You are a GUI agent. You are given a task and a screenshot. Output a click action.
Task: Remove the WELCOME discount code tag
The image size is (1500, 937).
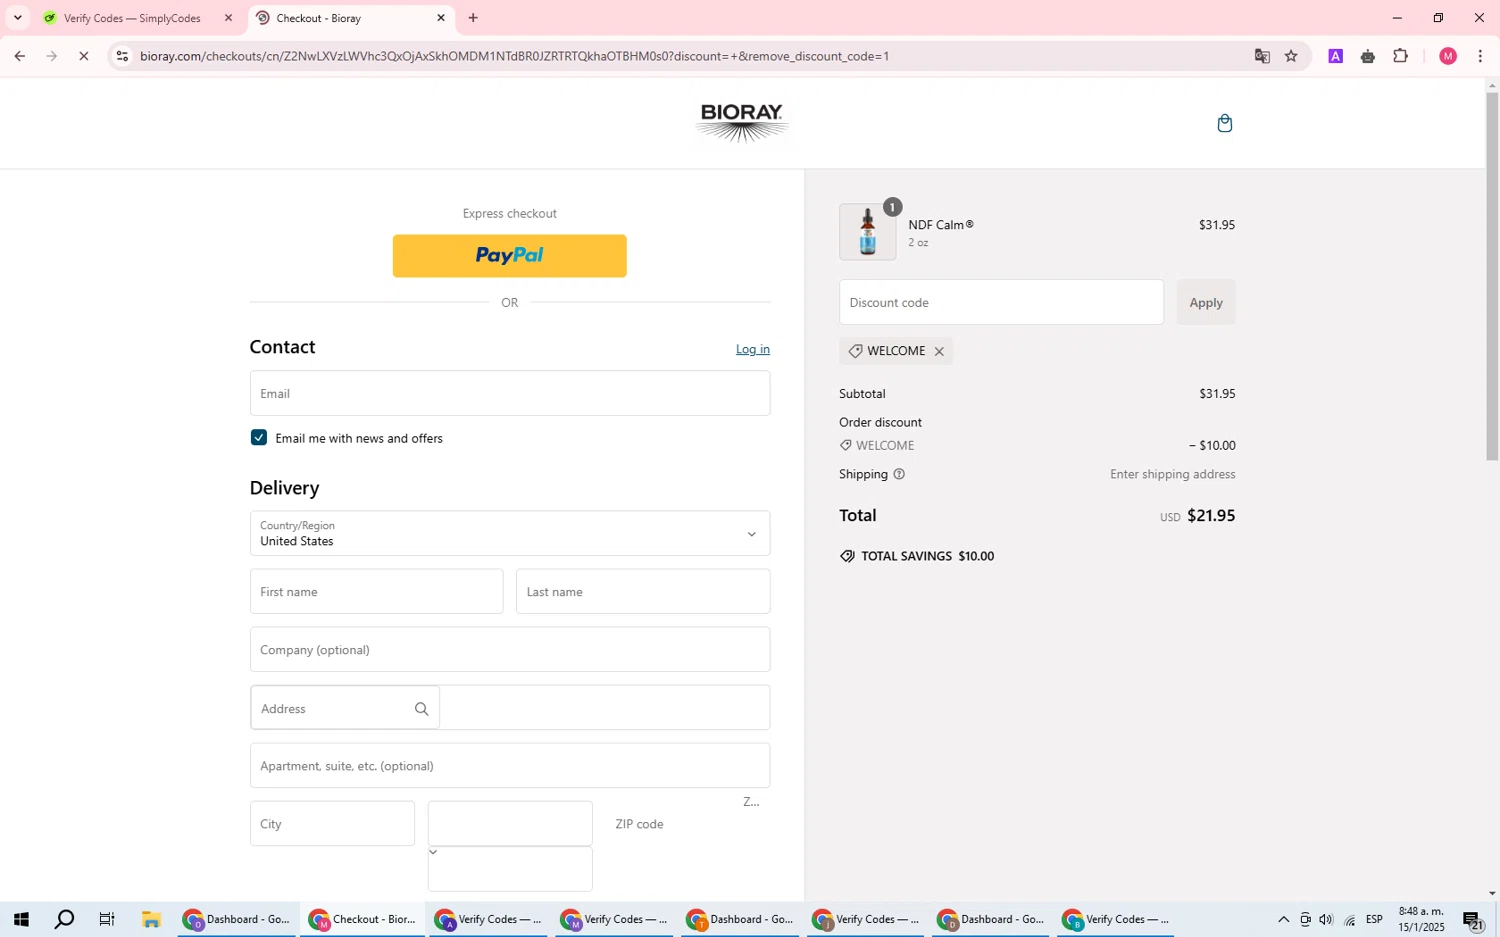tap(939, 351)
